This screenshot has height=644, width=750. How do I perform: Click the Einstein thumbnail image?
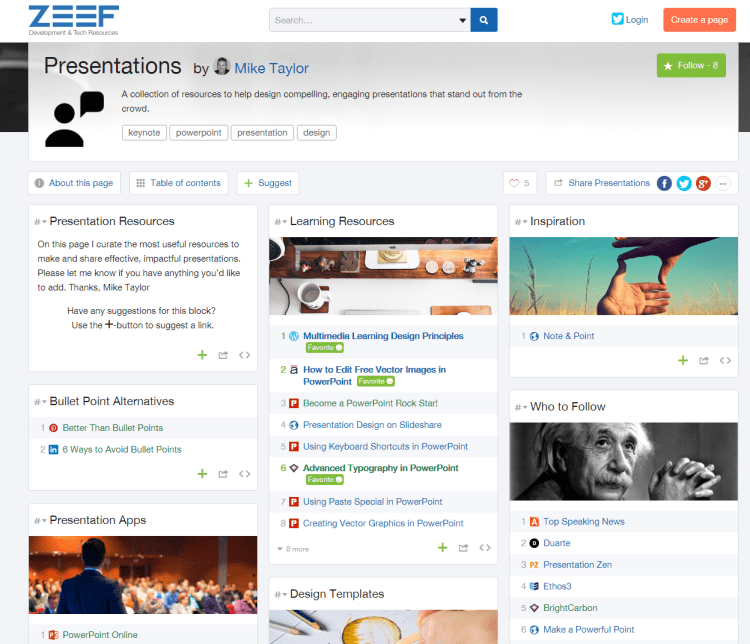(x=624, y=461)
